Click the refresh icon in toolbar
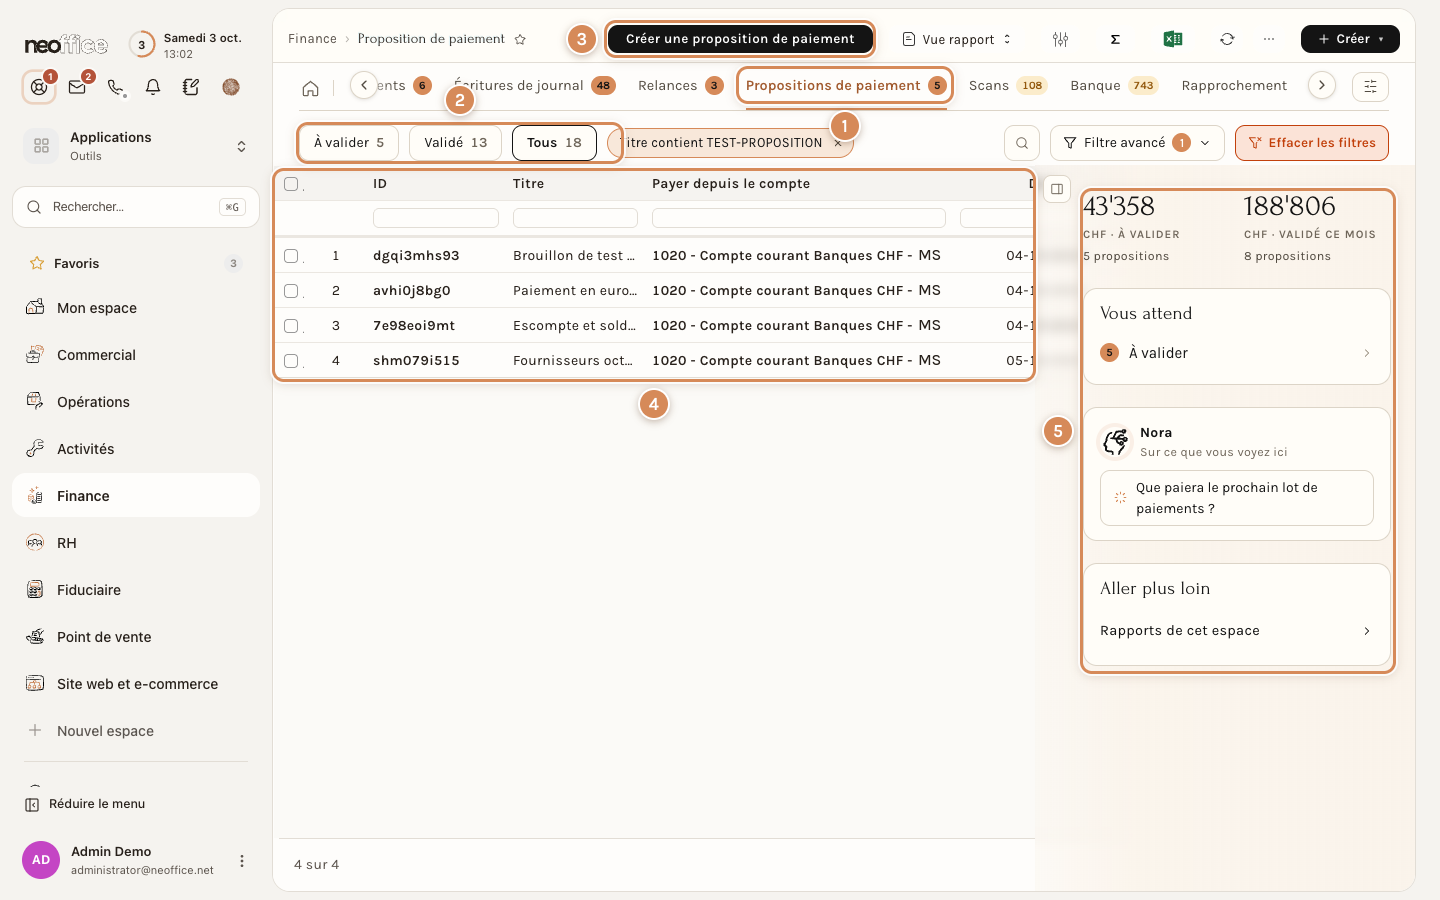Viewport: 1440px width, 900px height. (x=1227, y=39)
